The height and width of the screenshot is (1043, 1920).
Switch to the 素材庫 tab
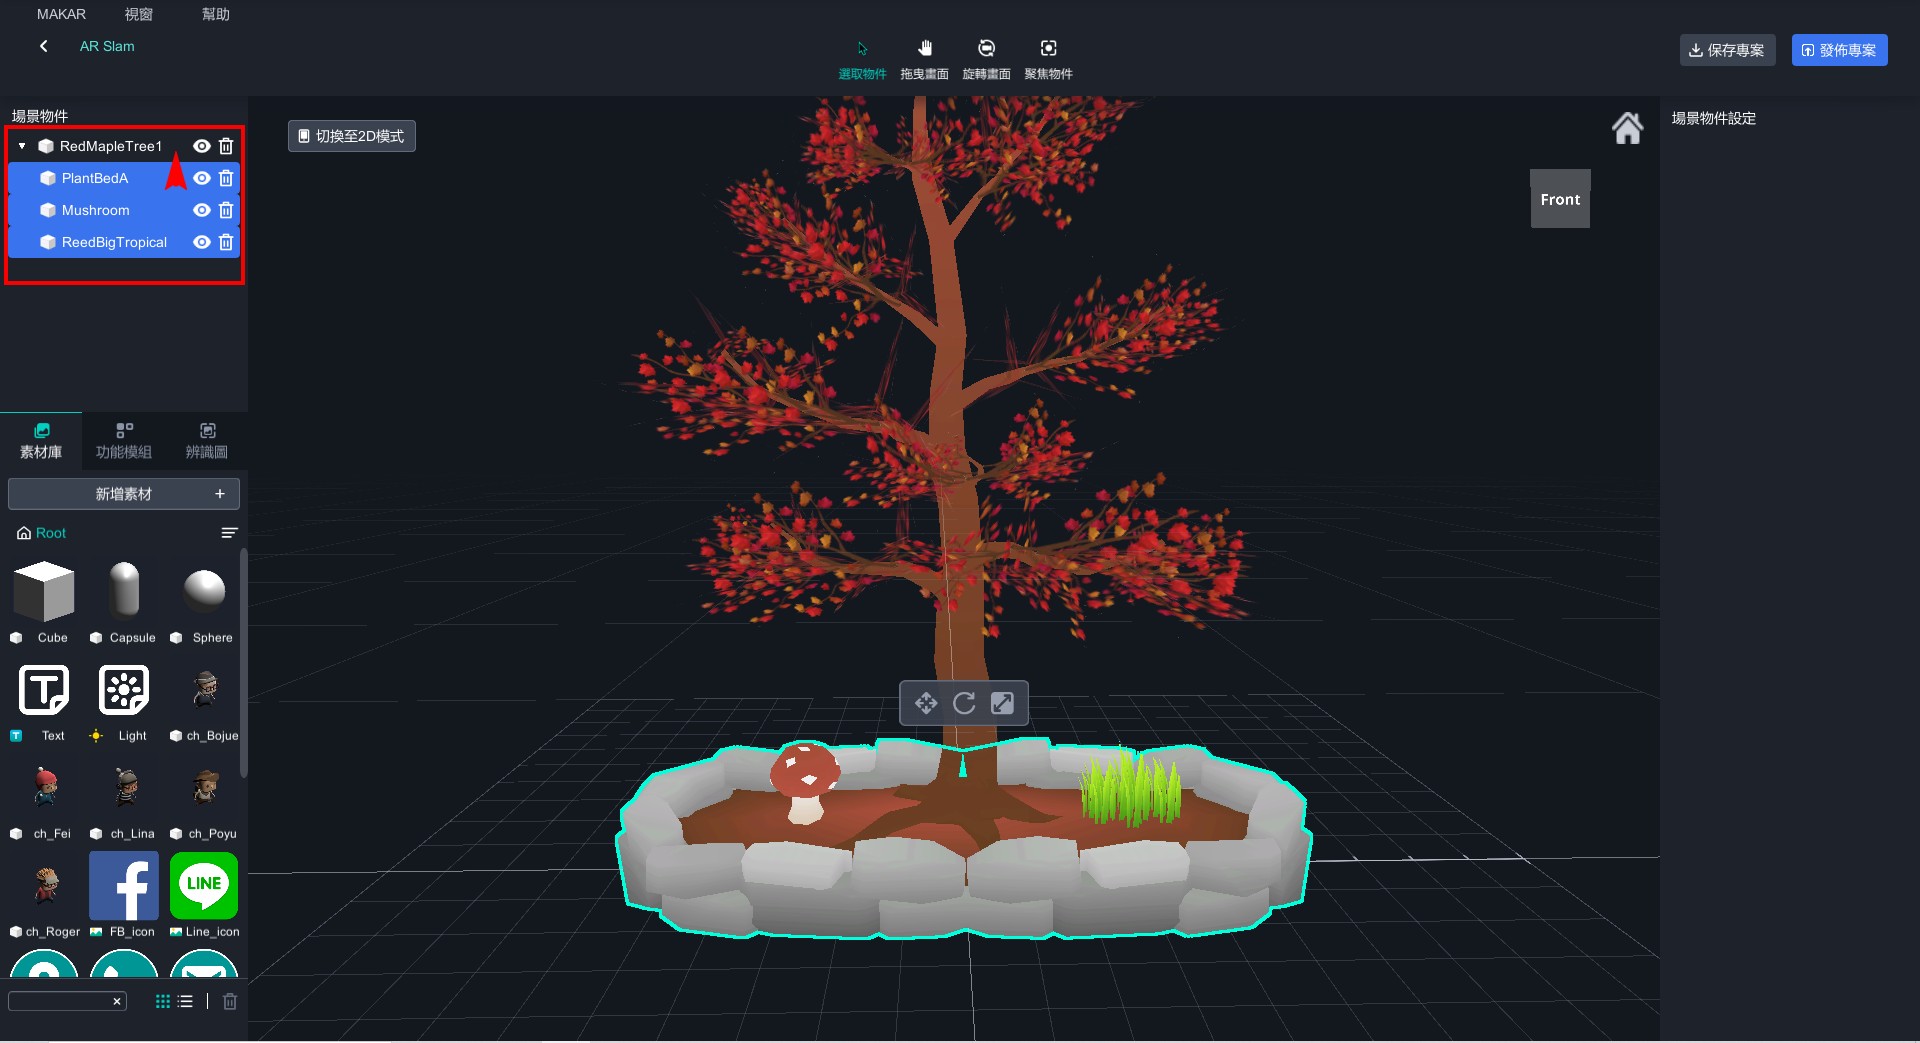tap(41, 441)
